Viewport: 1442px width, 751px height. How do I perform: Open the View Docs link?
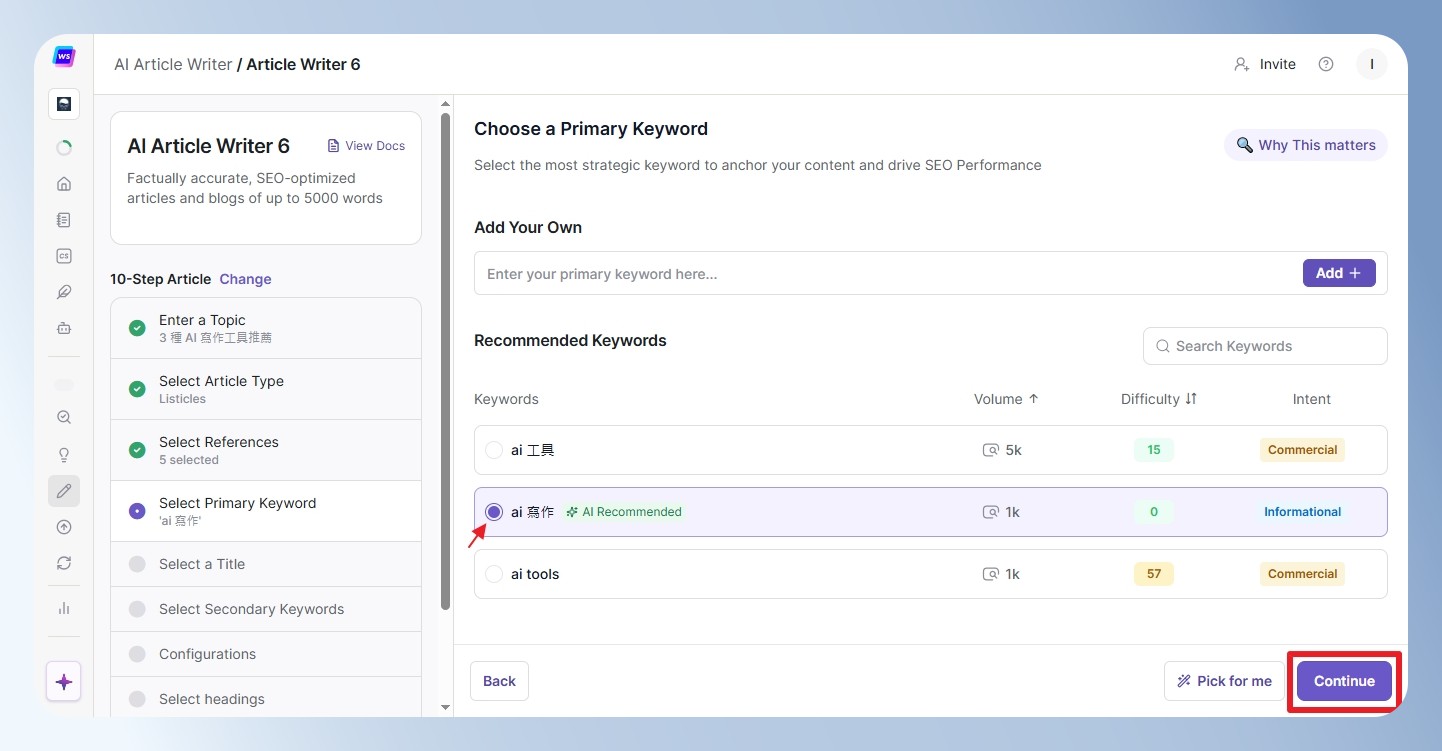point(366,146)
